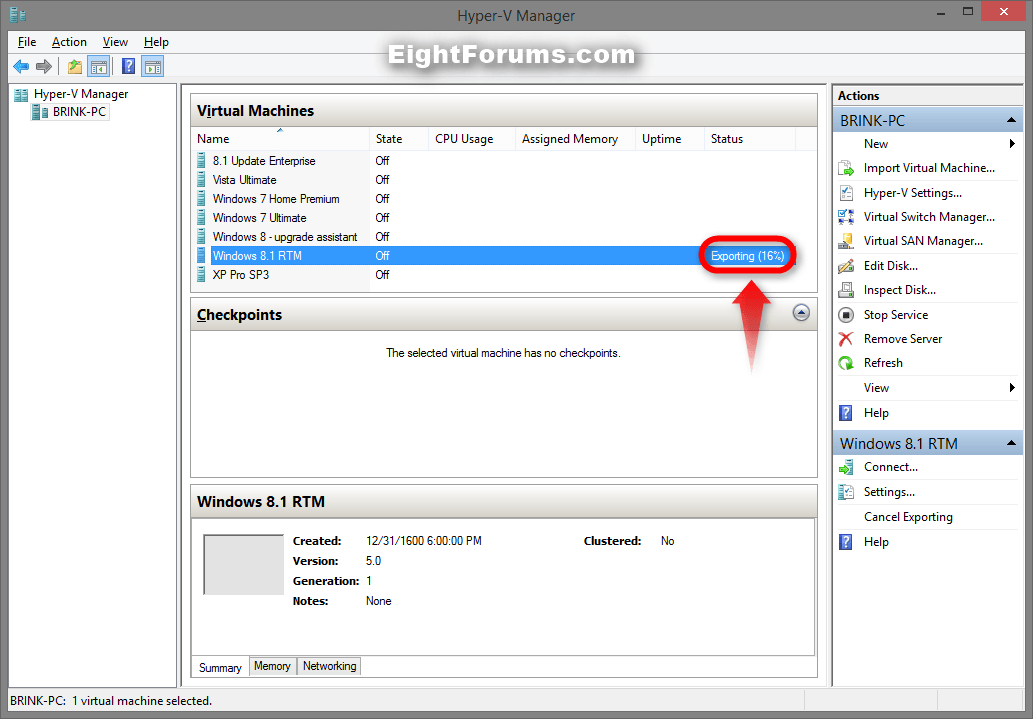Open Hyper-V Settings from Actions pane

click(912, 192)
